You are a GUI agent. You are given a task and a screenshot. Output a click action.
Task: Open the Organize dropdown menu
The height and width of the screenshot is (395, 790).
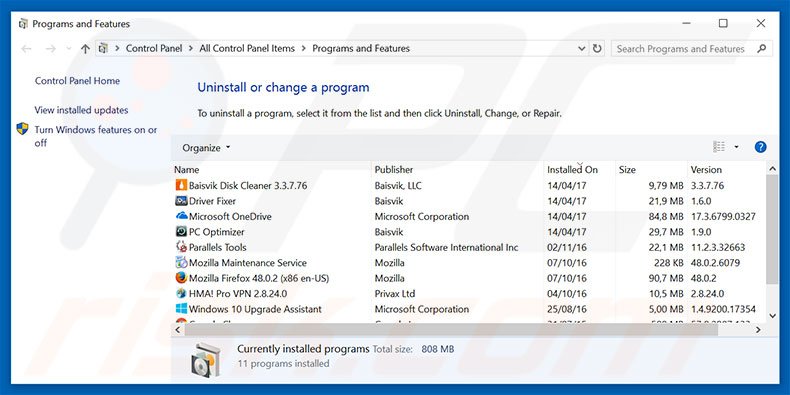(x=206, y=148)
